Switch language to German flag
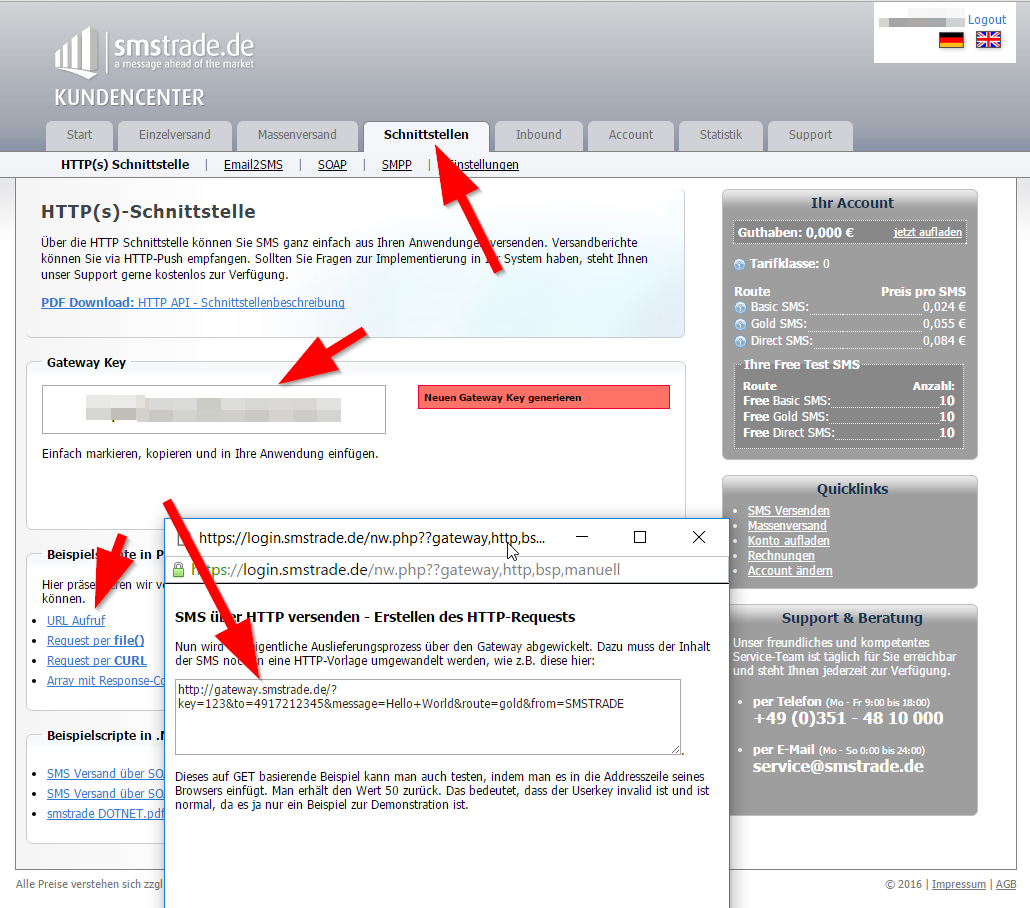The width and height of the screenshot is (1030, 908). point(951,40)
